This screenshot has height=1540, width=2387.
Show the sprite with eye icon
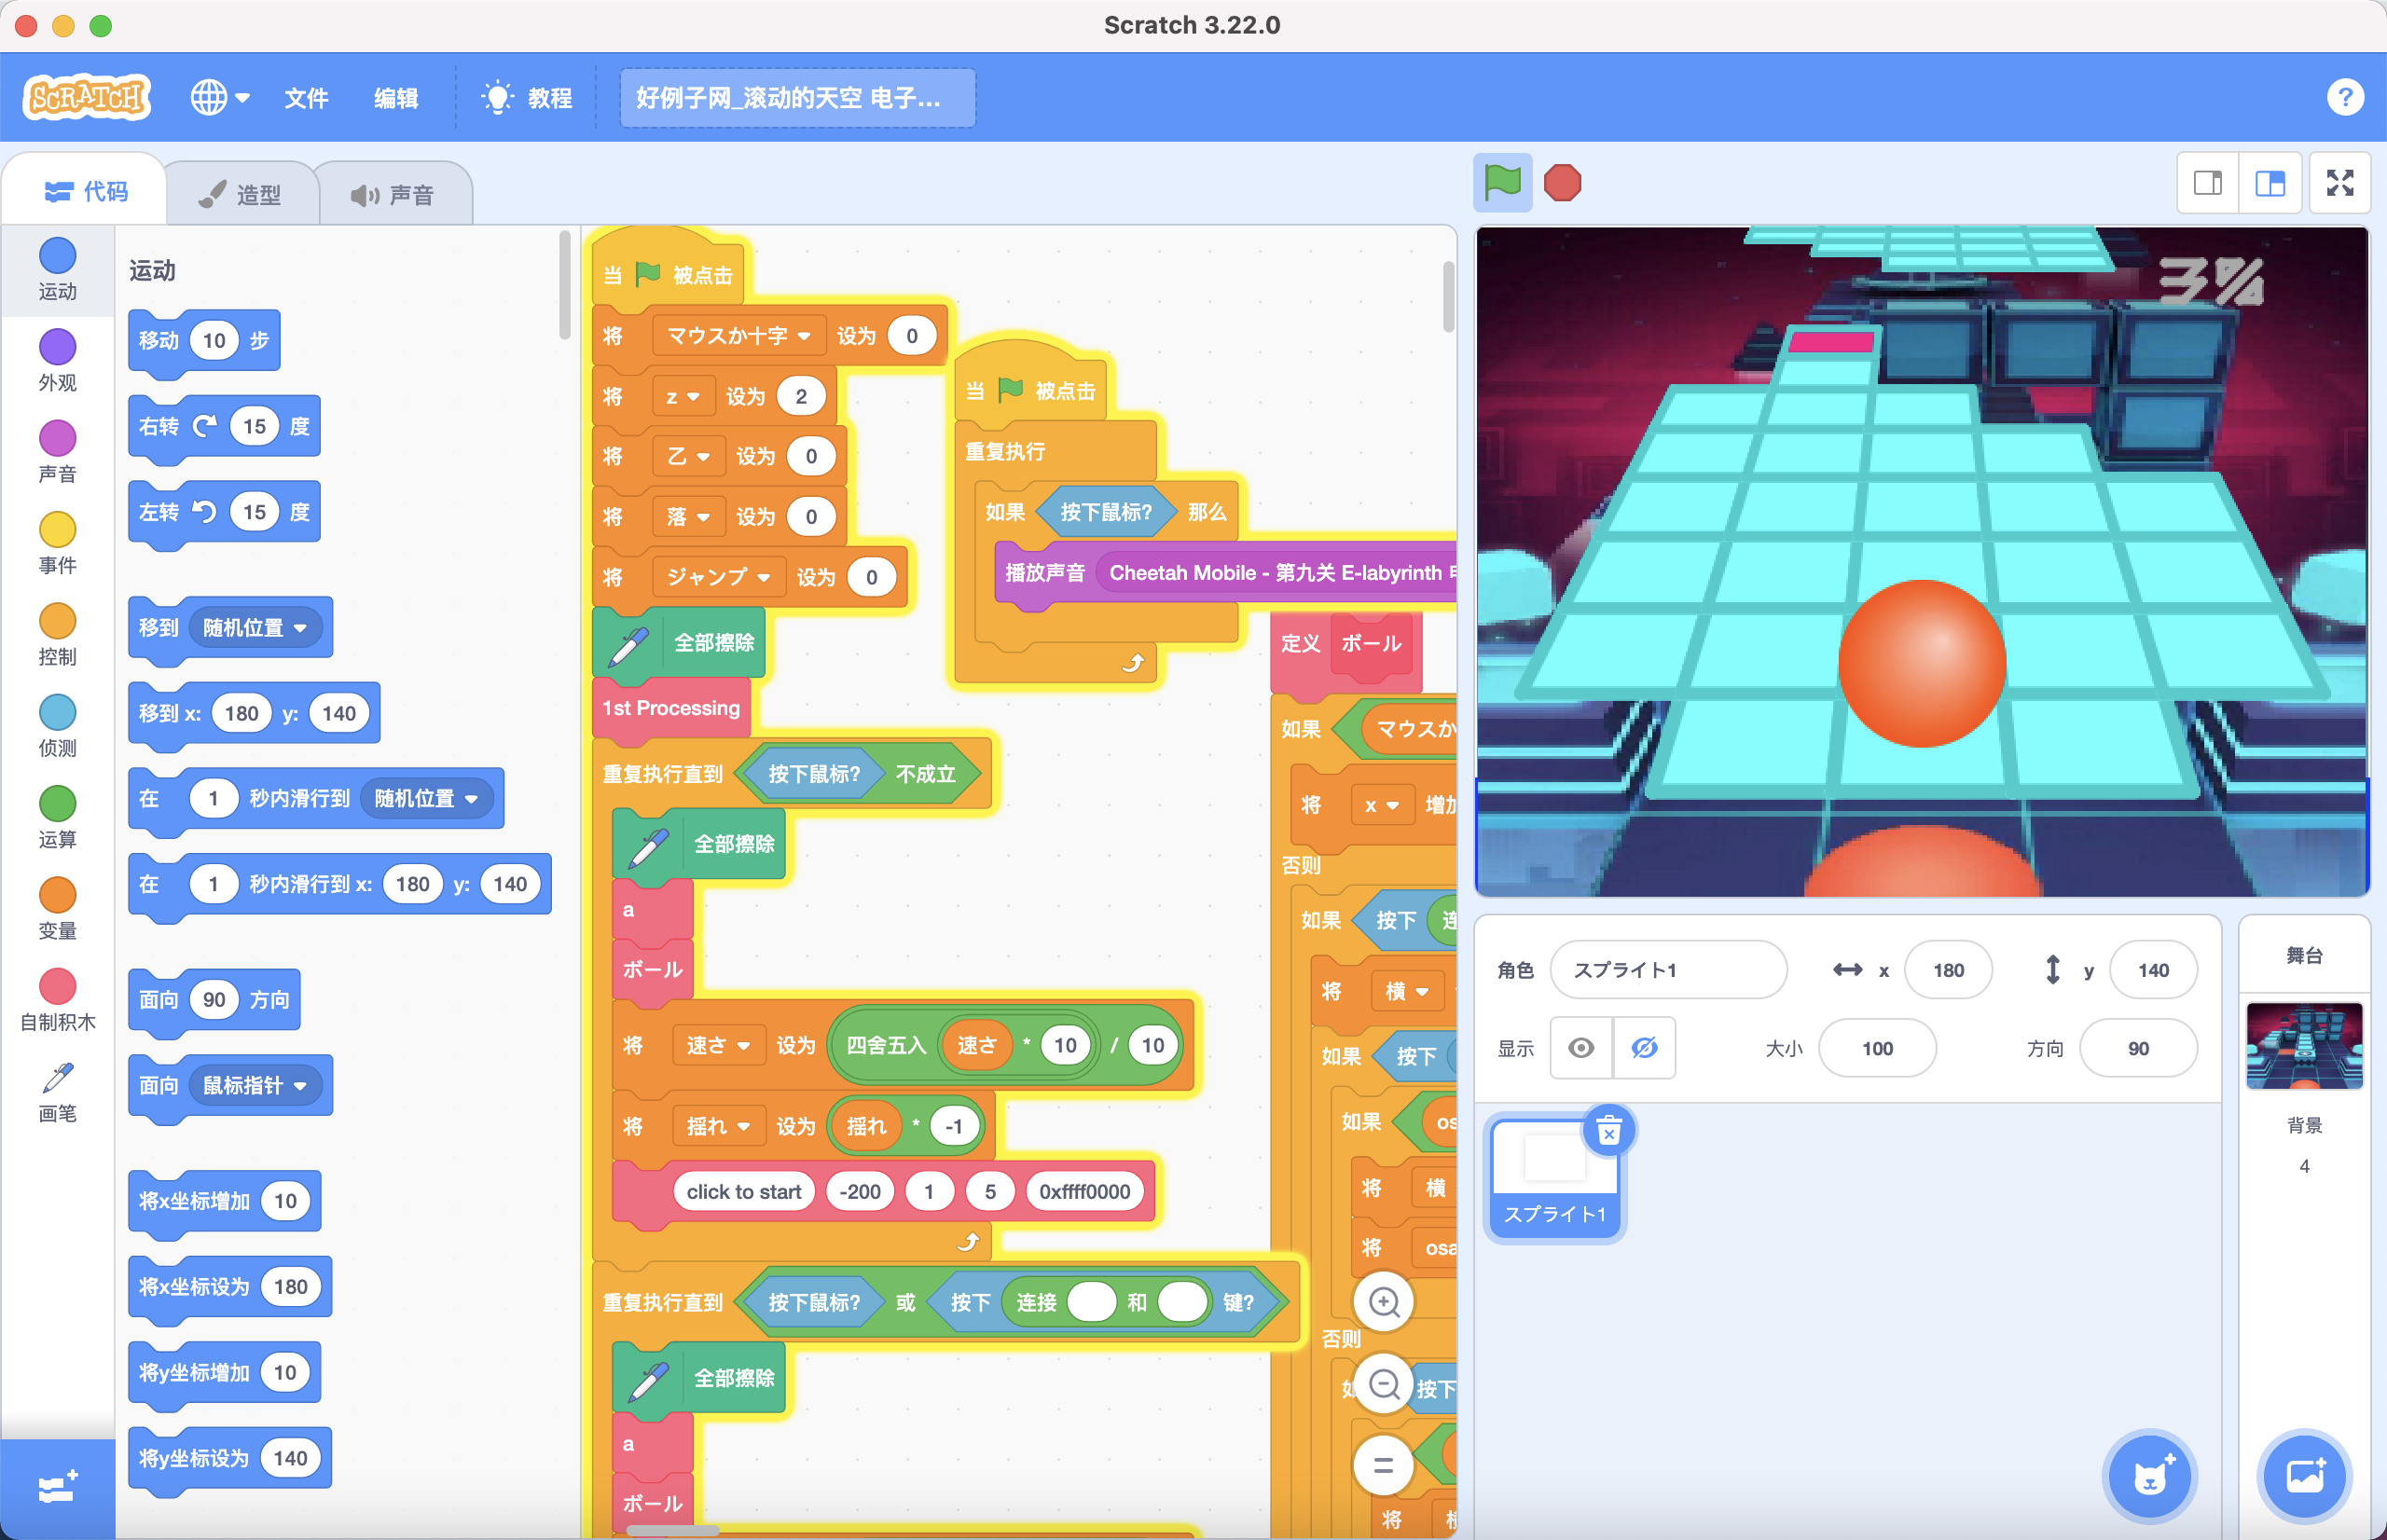click(1581, 1048)
